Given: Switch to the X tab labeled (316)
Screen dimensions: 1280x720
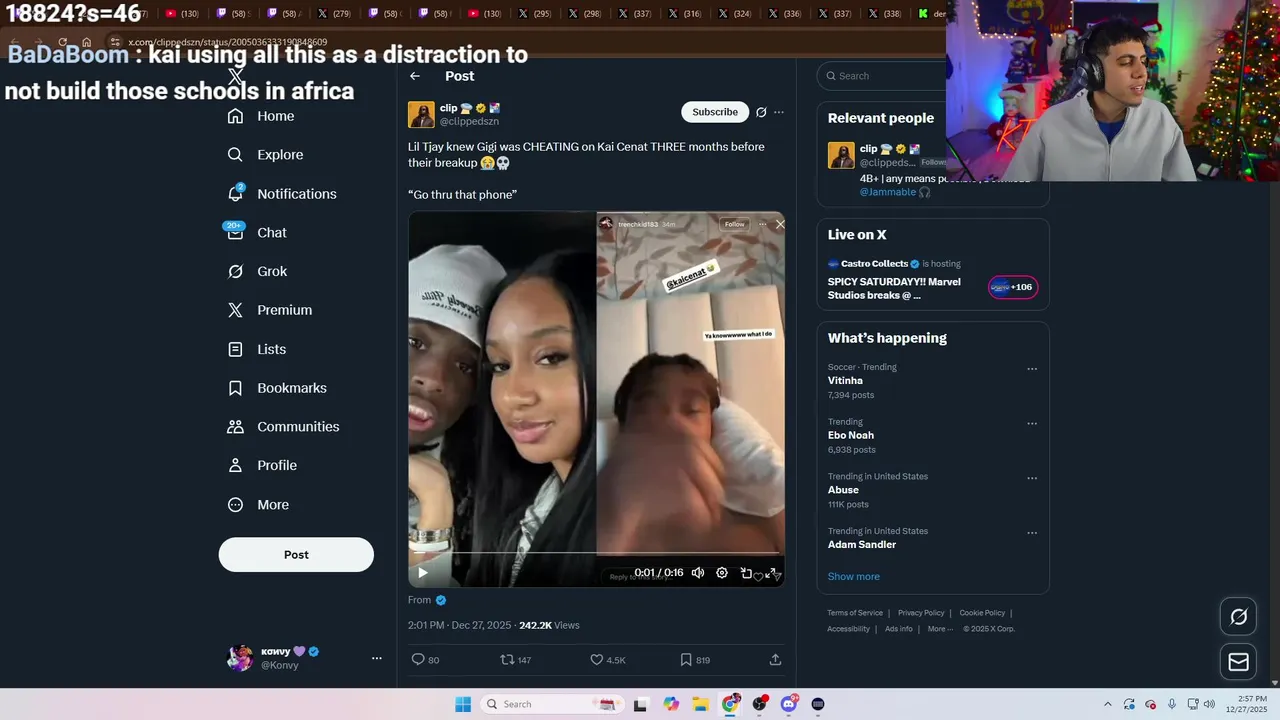Looking at the screenshot, I should tap(684, 14).
